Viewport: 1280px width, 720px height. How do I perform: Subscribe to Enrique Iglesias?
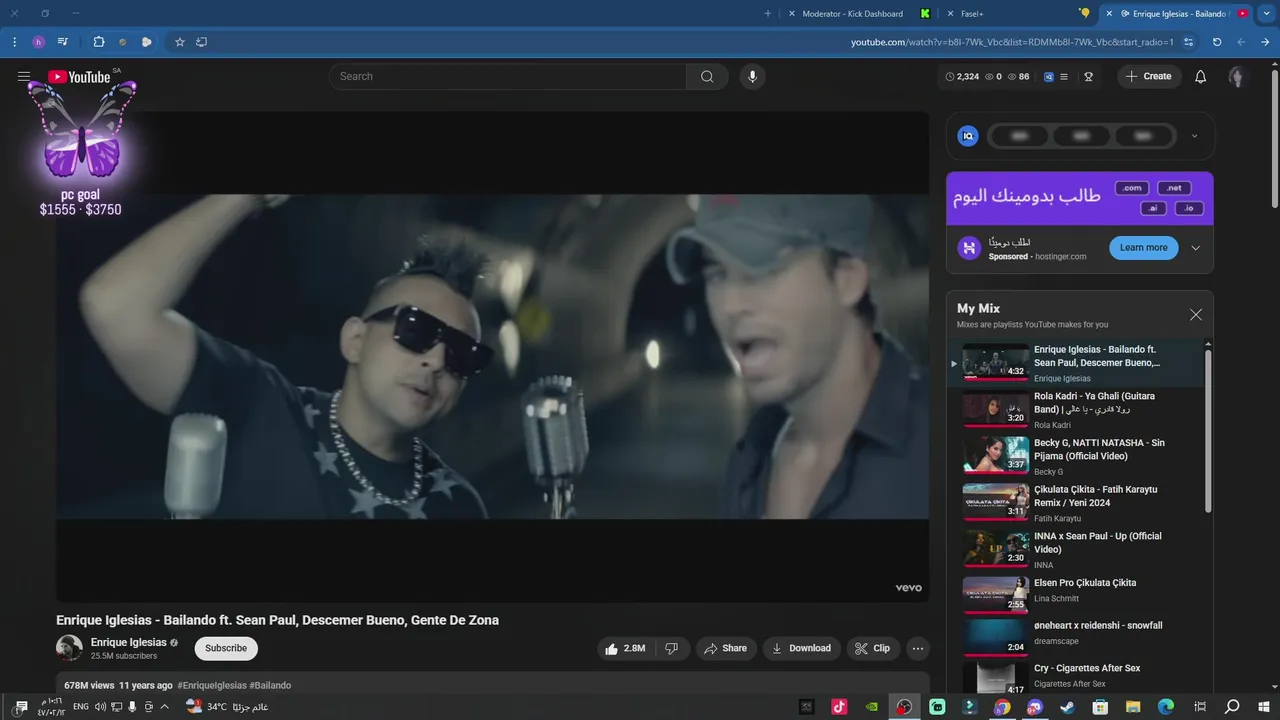226,648
